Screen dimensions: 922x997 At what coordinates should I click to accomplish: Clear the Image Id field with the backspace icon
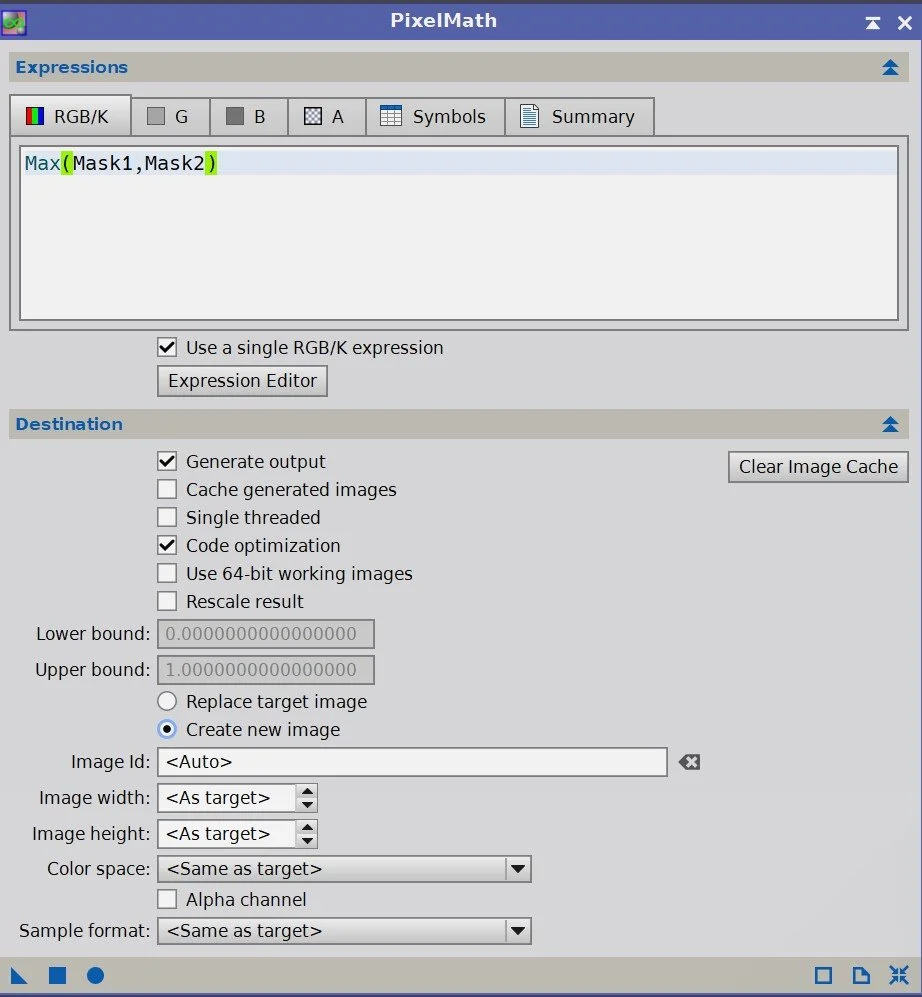pos(689,762)
